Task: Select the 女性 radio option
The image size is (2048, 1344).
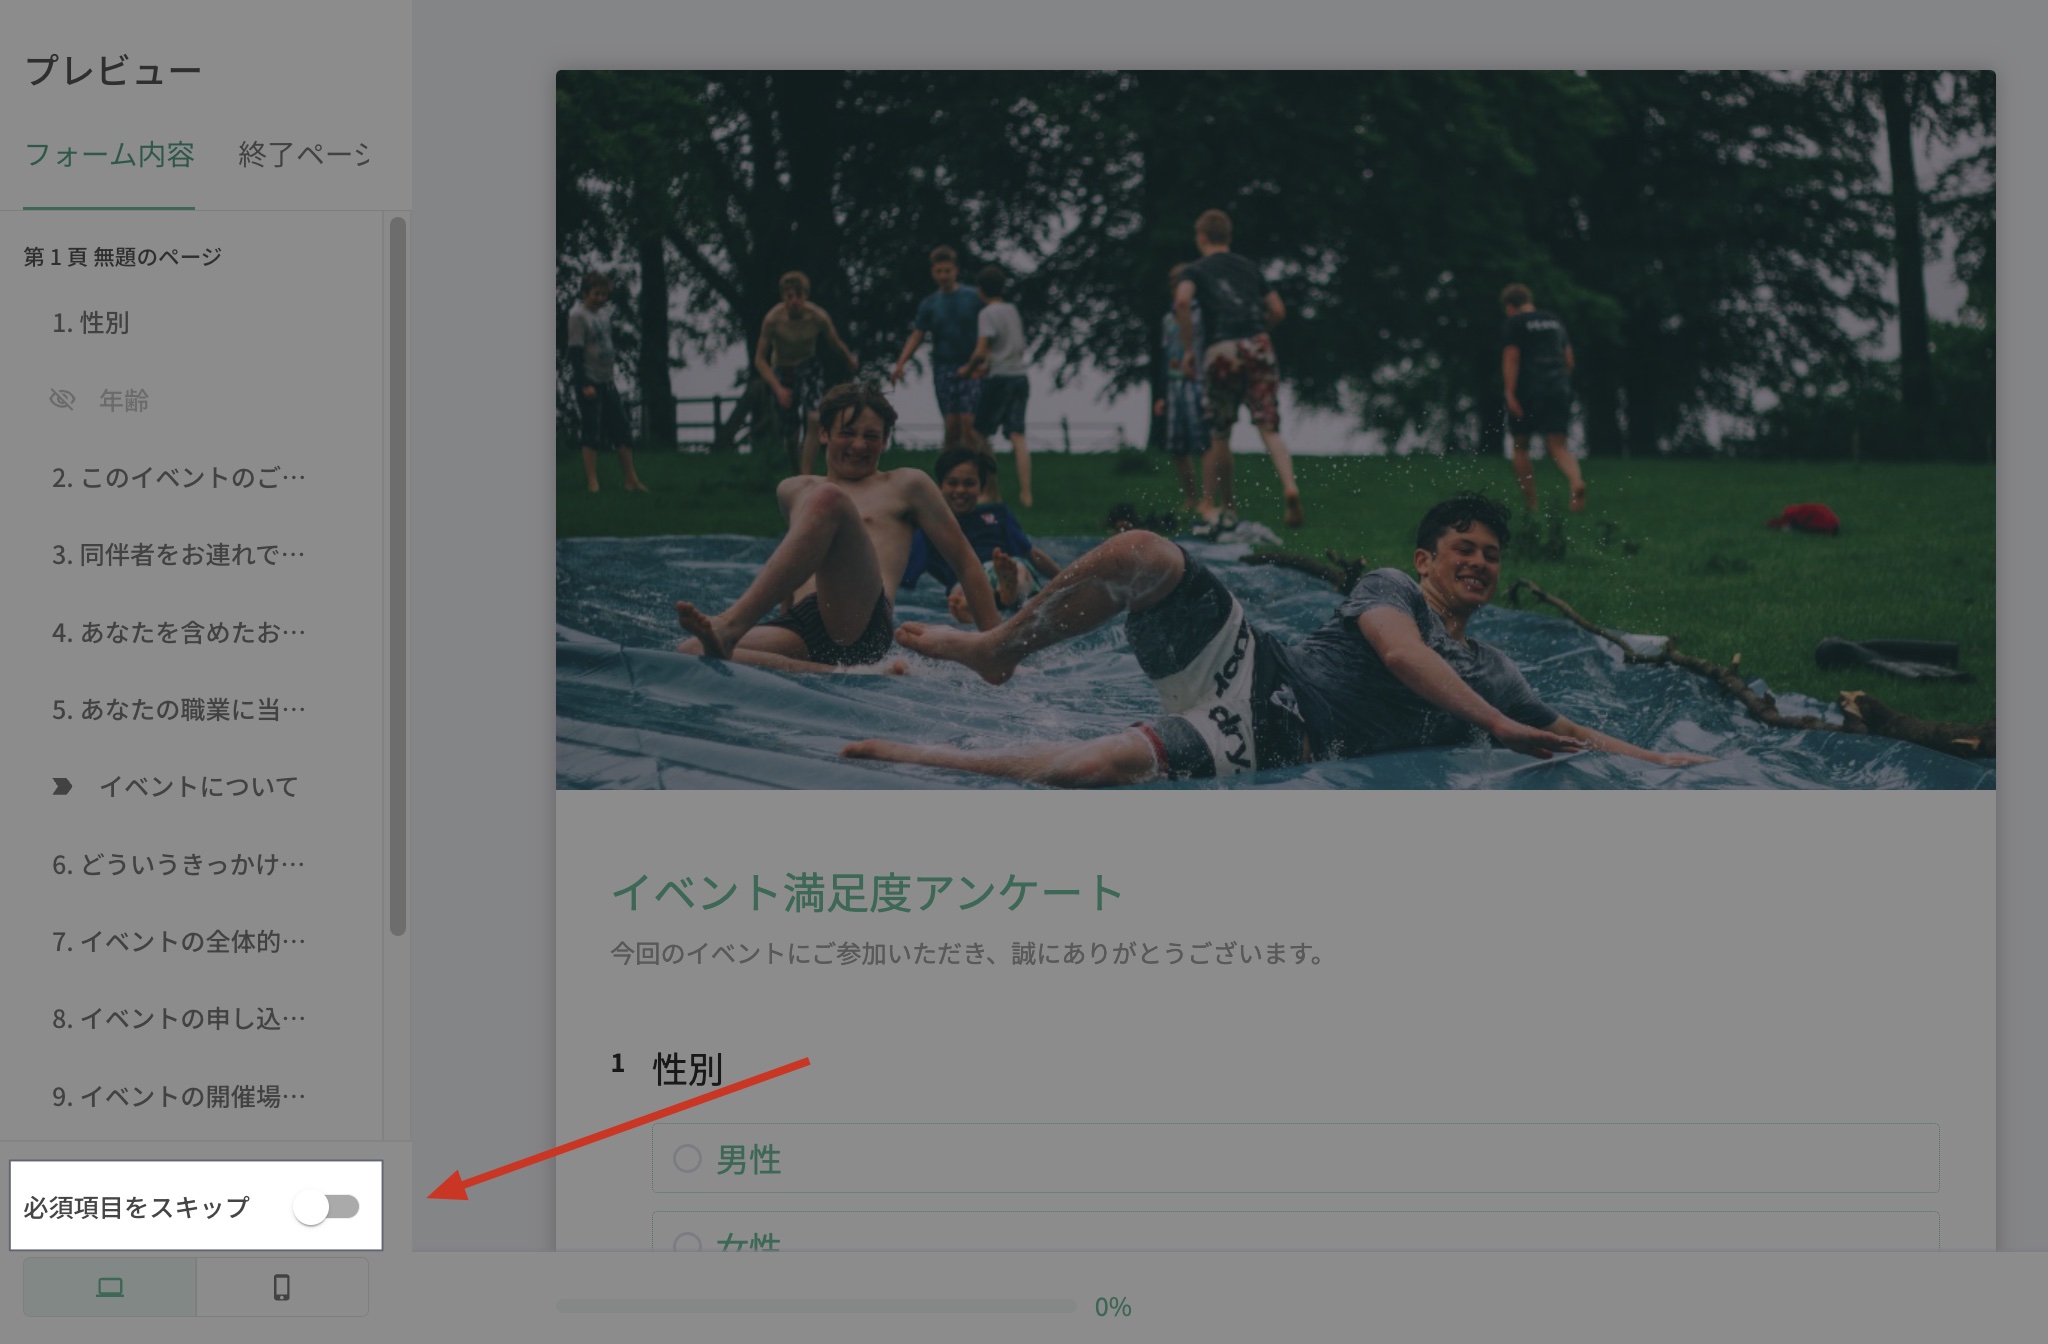Action: [687, 1243]
